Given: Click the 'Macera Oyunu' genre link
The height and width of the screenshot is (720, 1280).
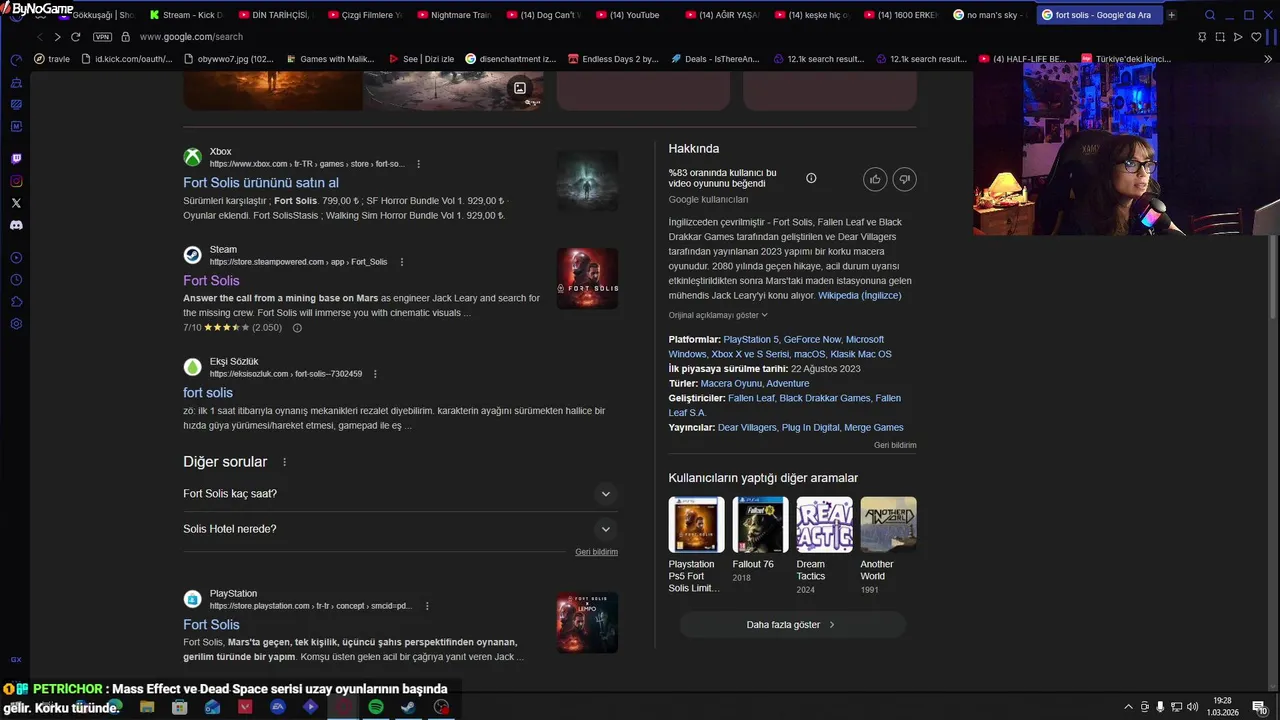Looking at the screenshot, I should tap(731, 384).
